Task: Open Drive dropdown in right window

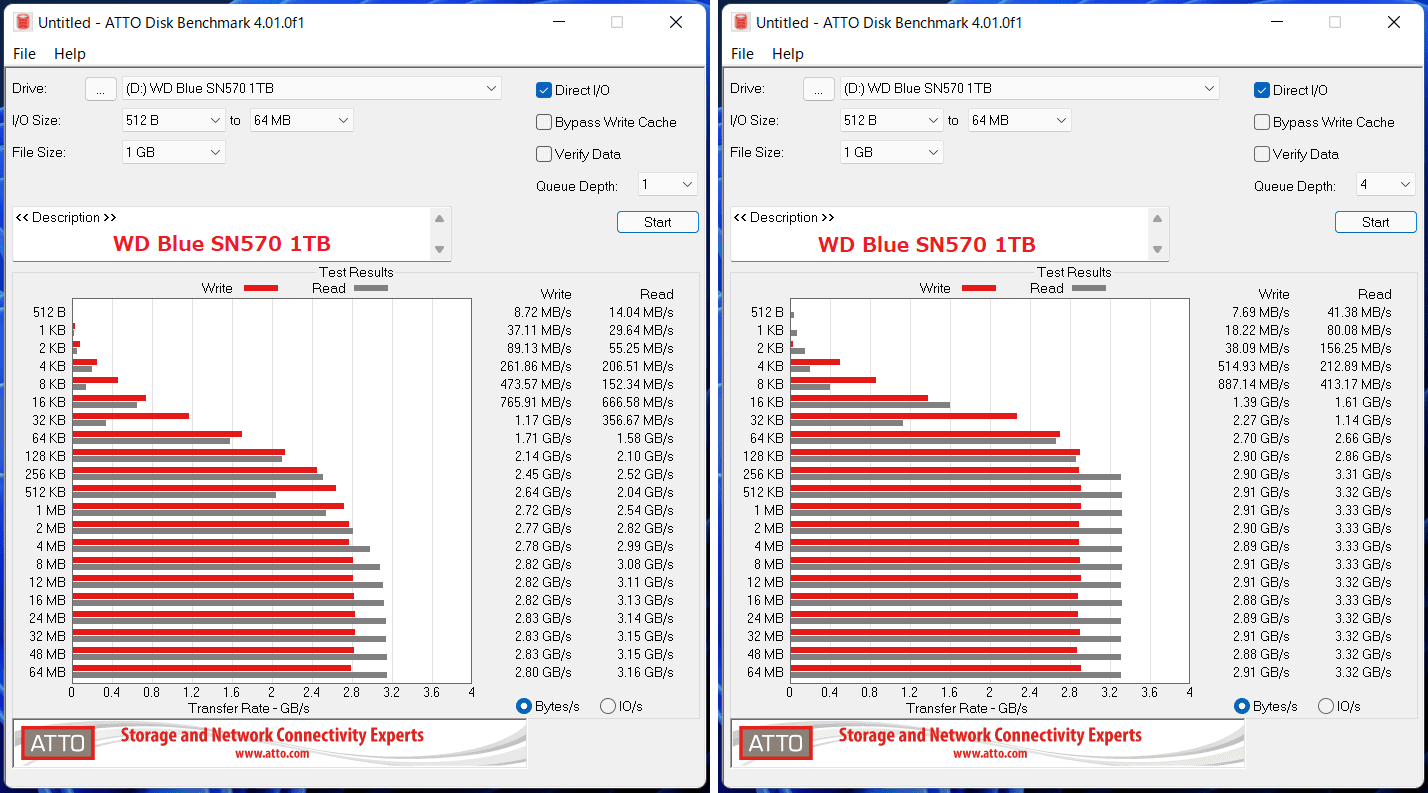Action: [x=1029, y=88]
